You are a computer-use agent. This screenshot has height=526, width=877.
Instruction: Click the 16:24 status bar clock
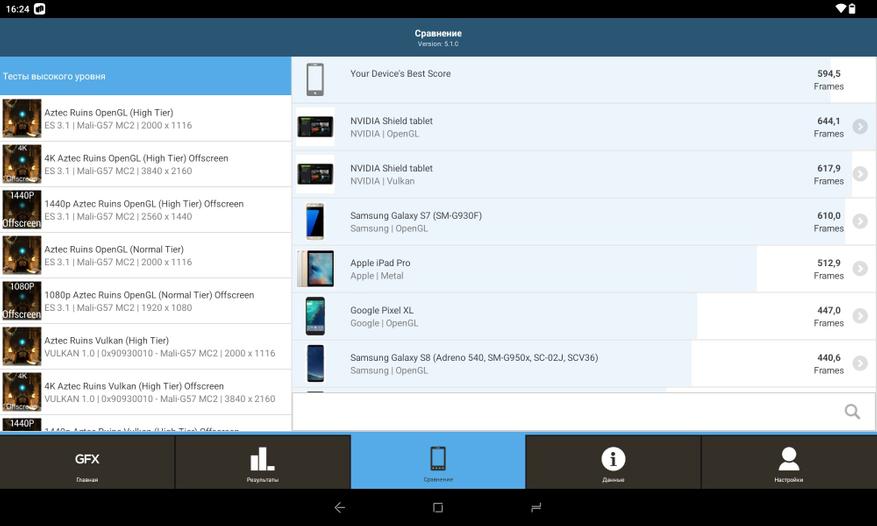click(x=17, y=9)
